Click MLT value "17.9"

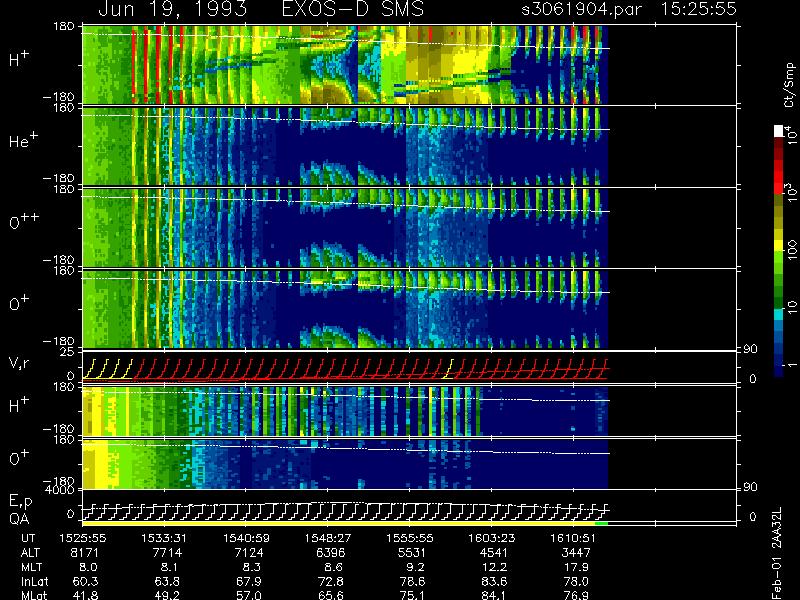577,567
